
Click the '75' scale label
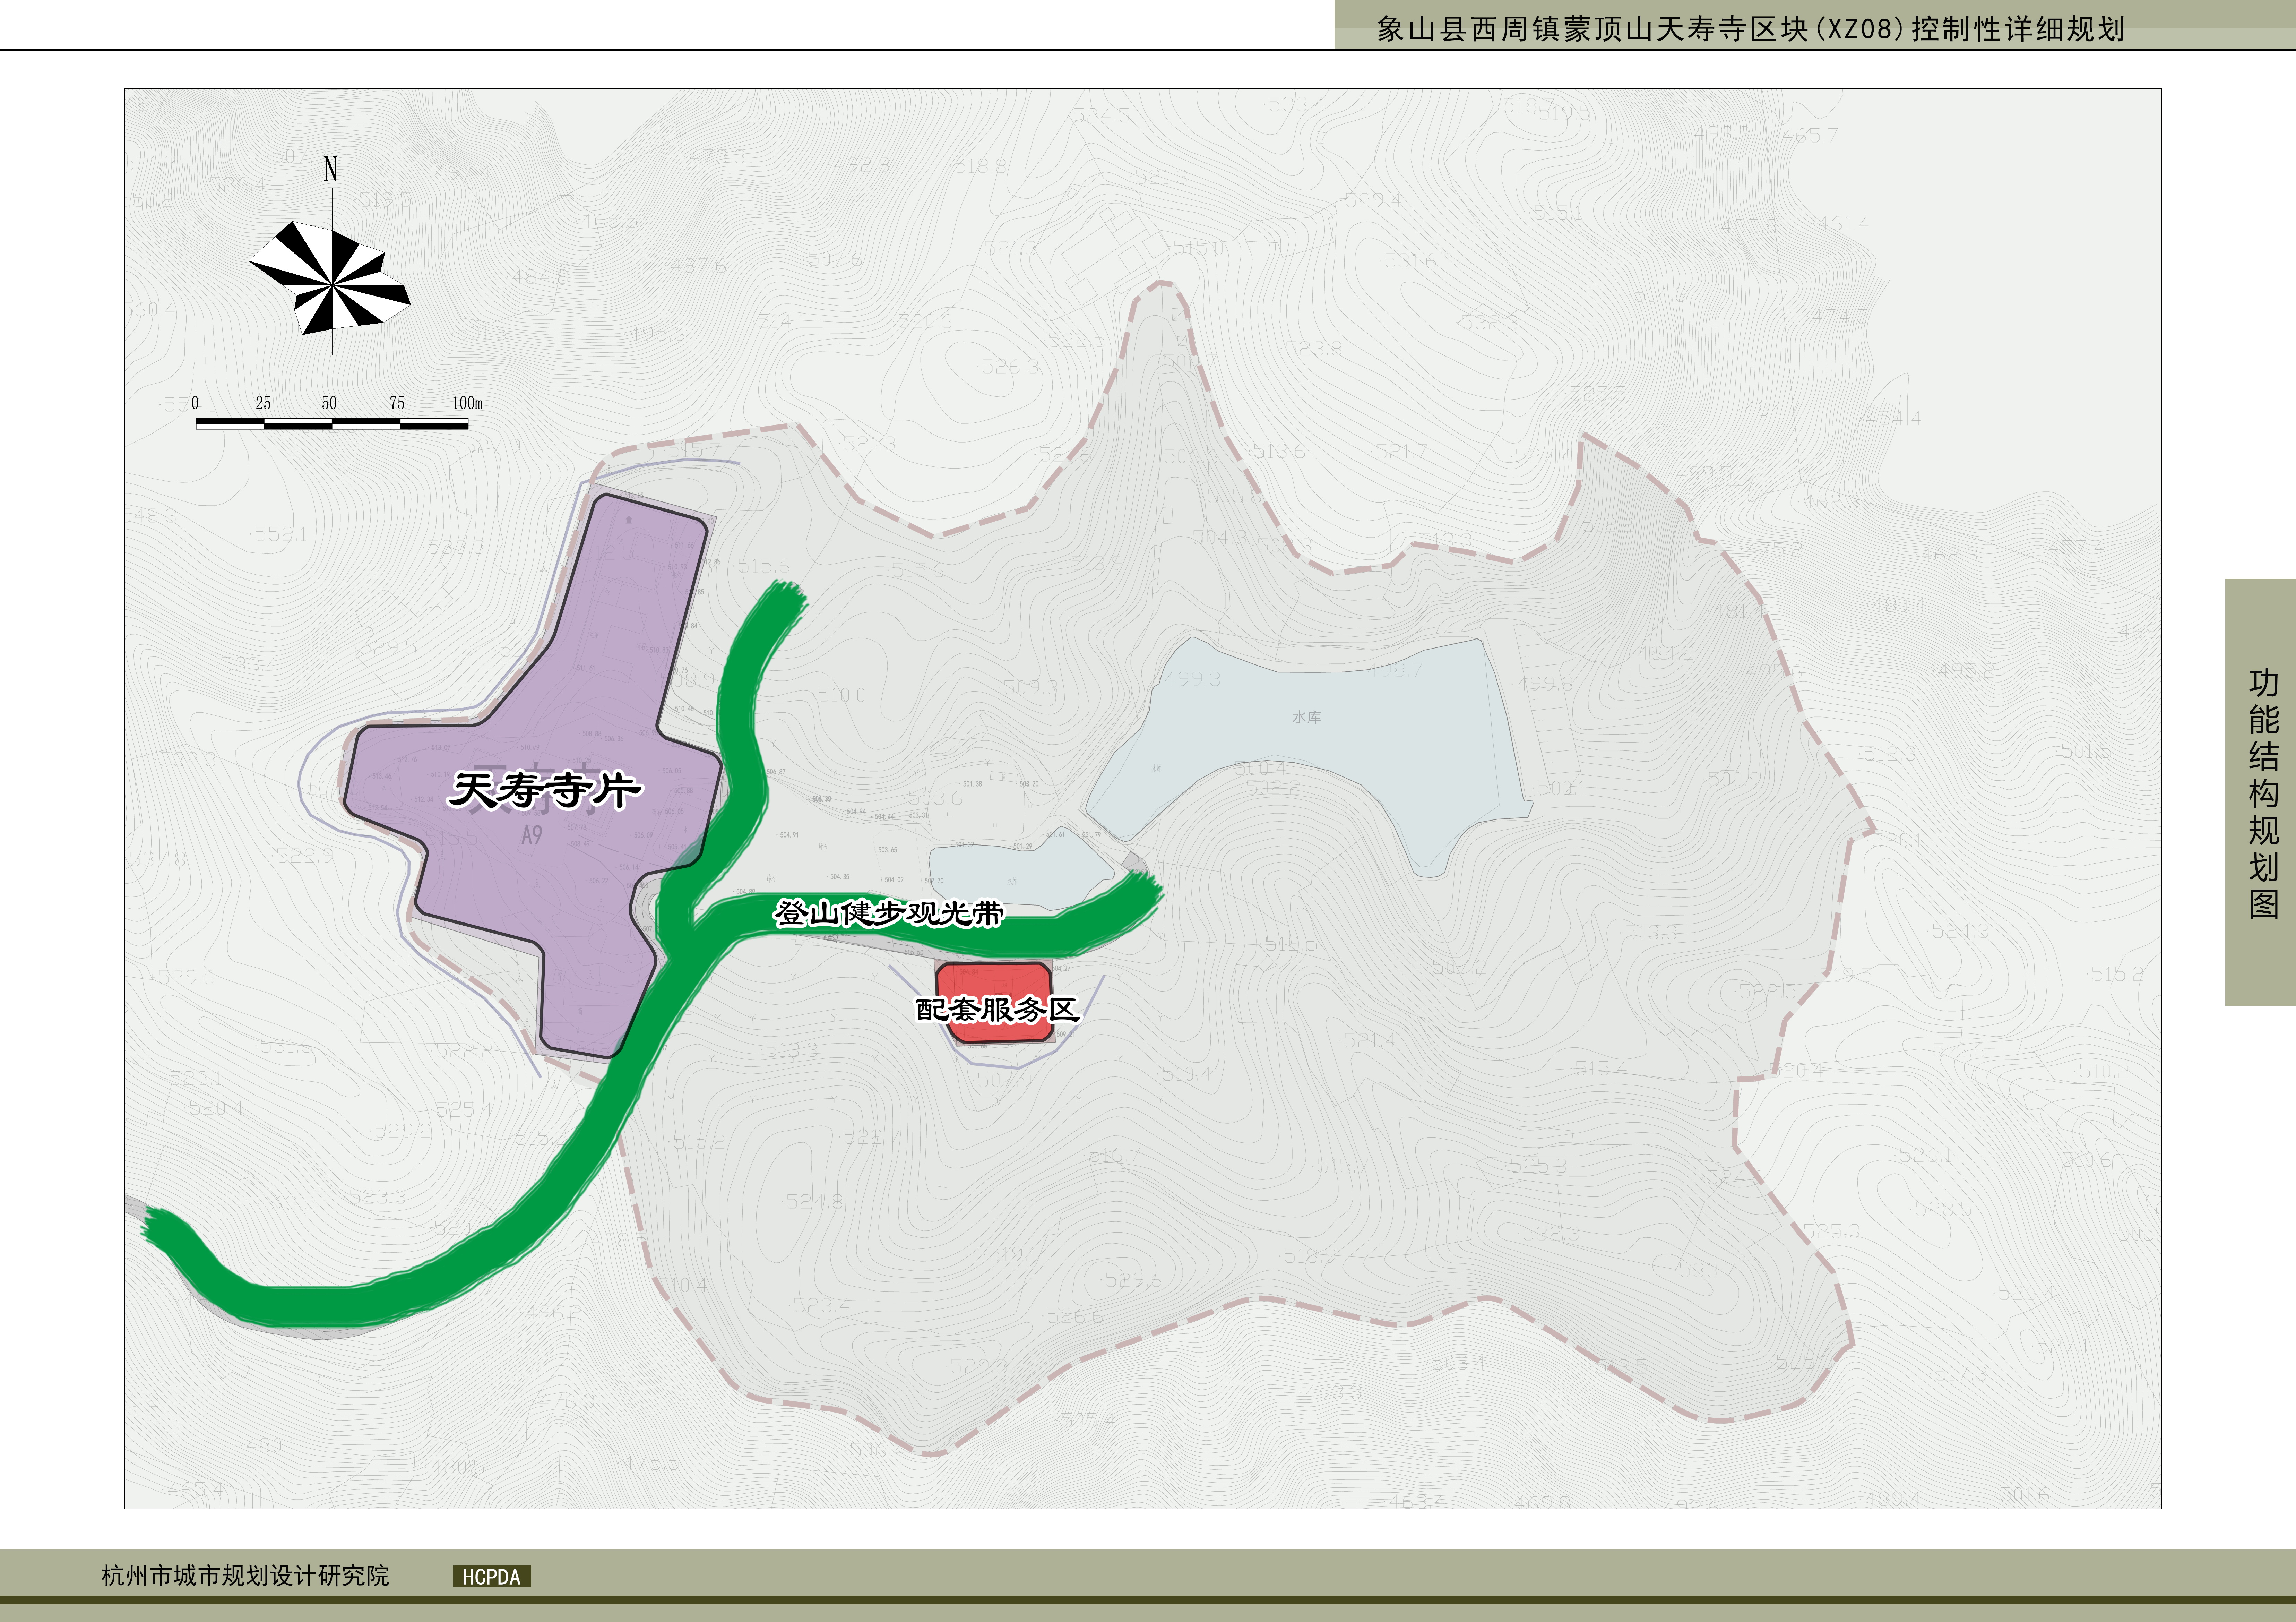(397, 403)
